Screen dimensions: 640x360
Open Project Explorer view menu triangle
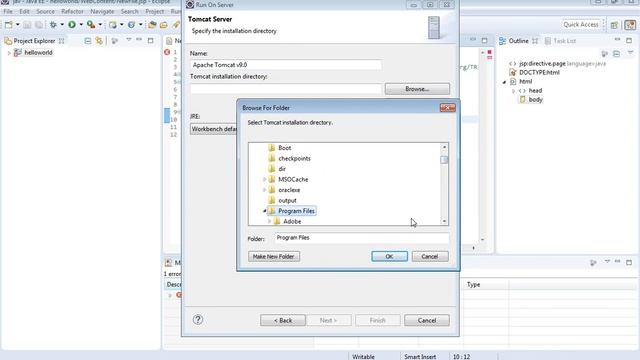pyautogui.click(x=129, y=40)
